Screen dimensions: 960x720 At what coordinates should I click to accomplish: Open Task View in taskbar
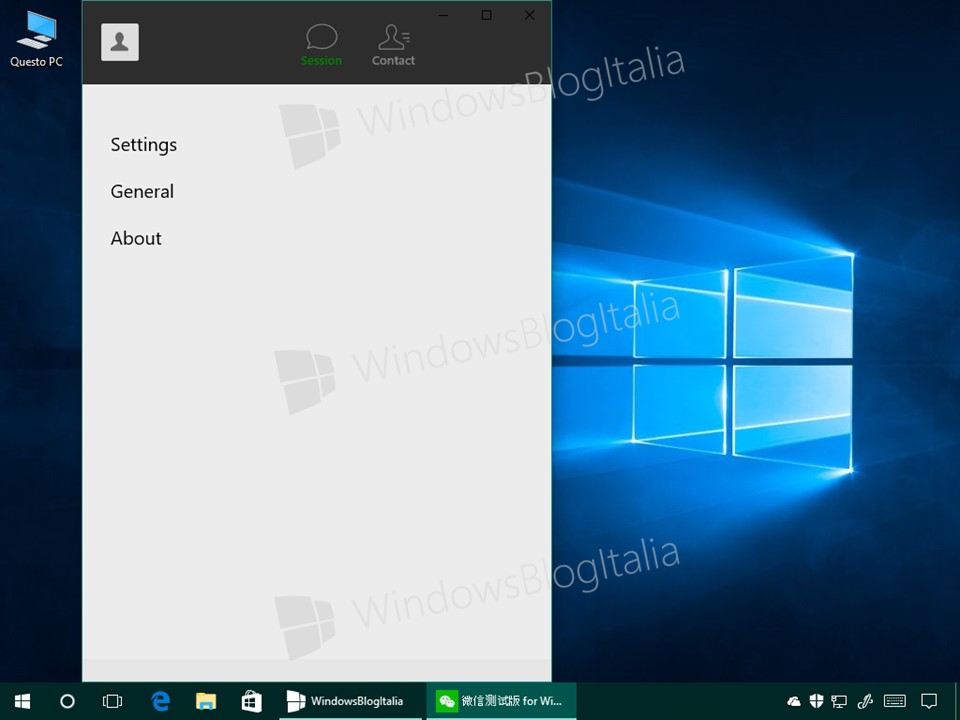112,701
